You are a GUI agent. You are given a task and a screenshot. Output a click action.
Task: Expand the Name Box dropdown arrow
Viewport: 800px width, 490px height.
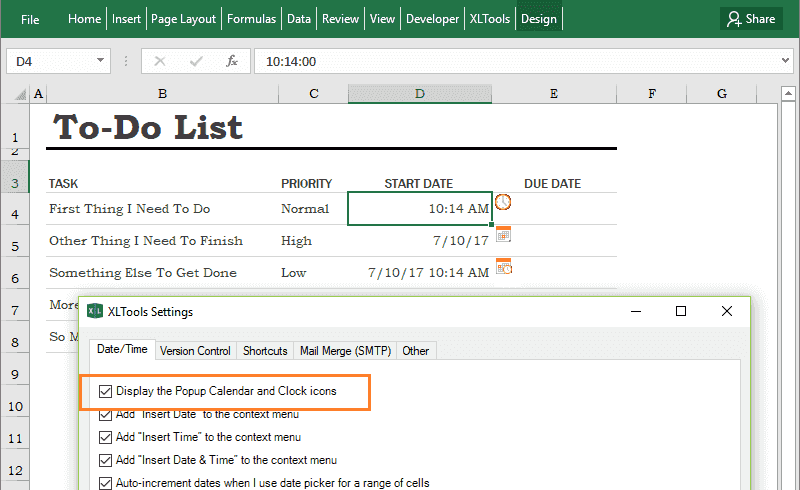coord(101,60)
